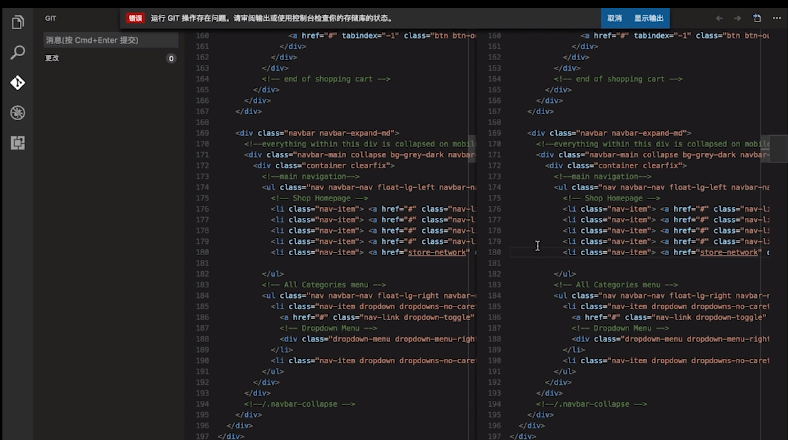Click 'container clearfix' line in right pane
Image resolution: width=788 pixels, height=440 pixels.
click(616, 165)
